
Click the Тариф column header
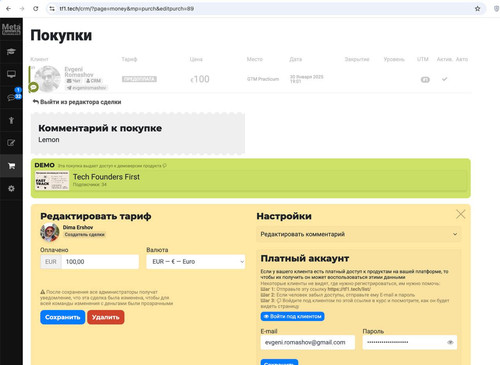click(x=129, y=59)
